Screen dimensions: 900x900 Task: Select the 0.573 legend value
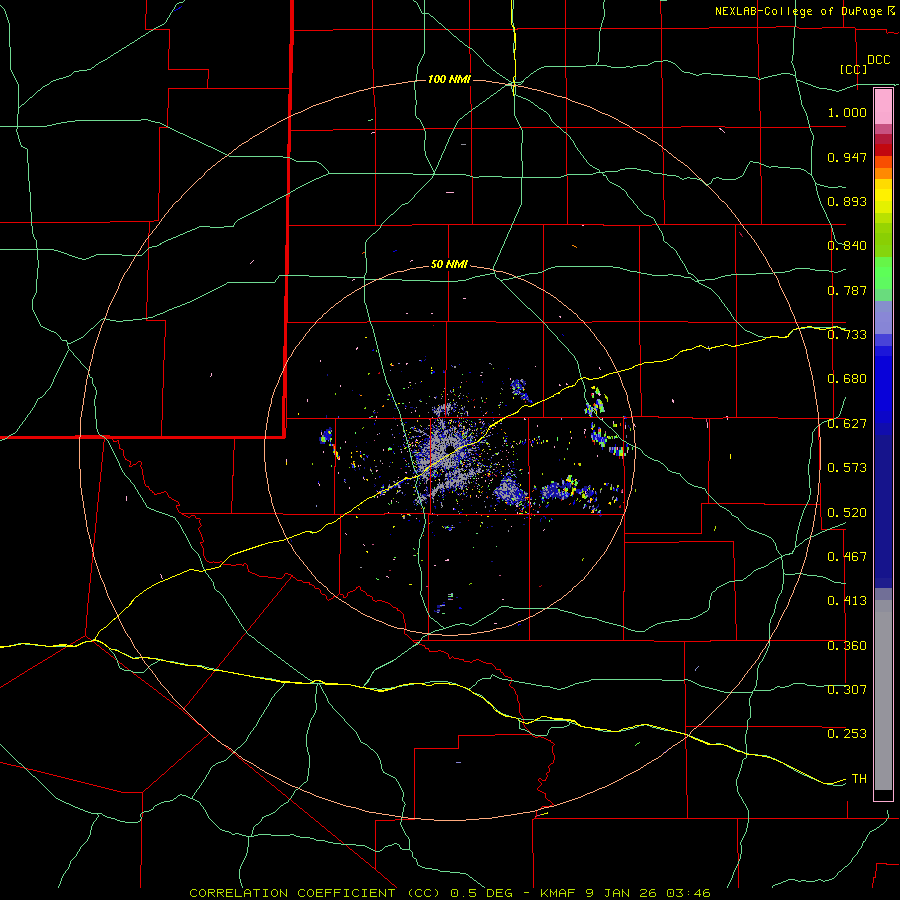[x=847, y=468]
